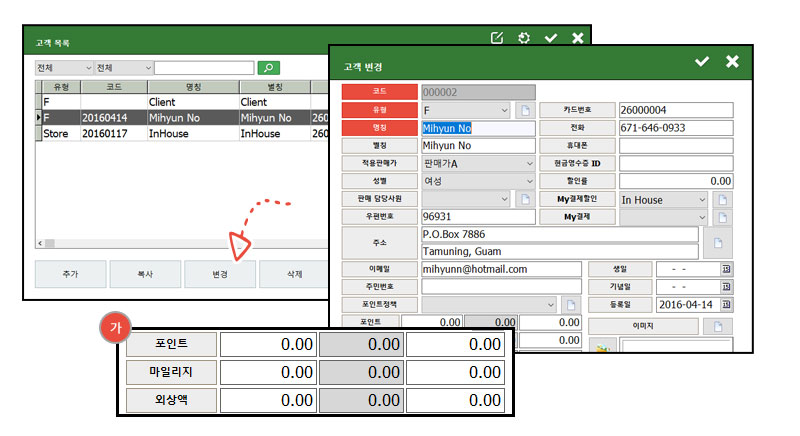Click the Store type cell

coord(61,134)
